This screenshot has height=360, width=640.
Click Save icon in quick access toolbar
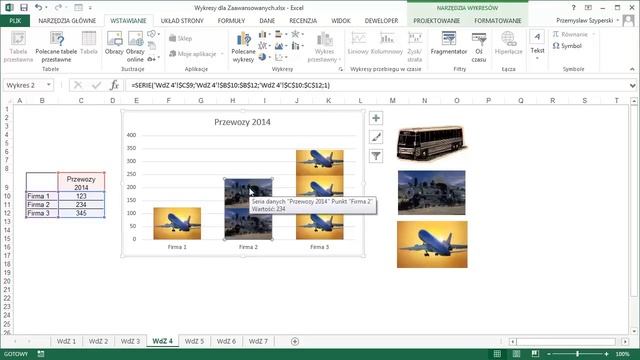click(x=24, y=8)
